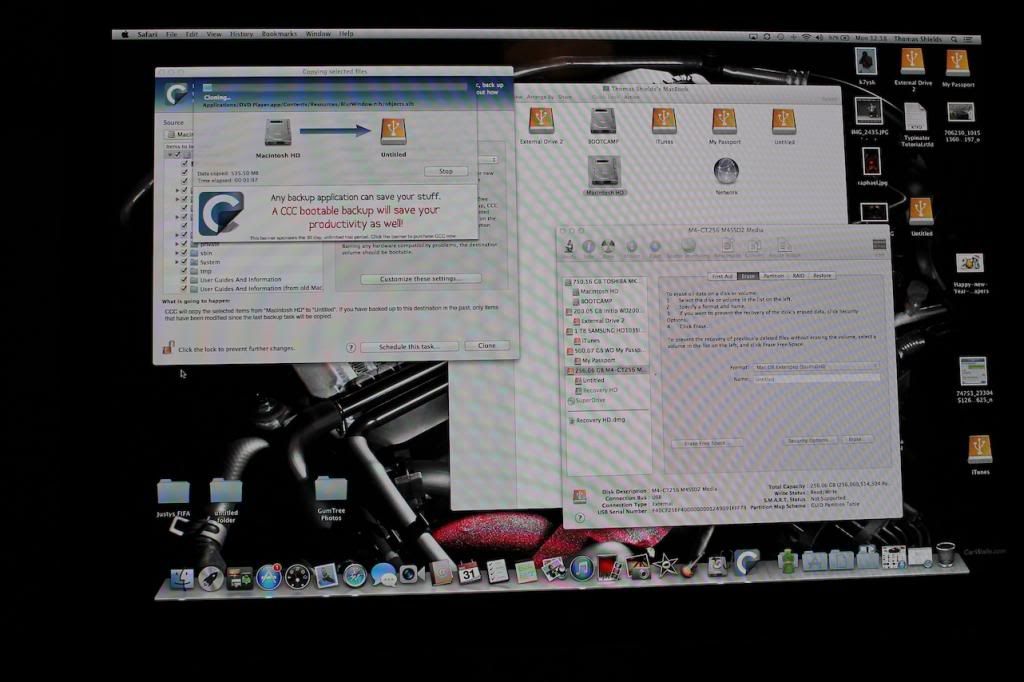The height and width of the screenshot is (682, 1024).
Task: Launch iTunes from the Dock
Action: point(581,568)
